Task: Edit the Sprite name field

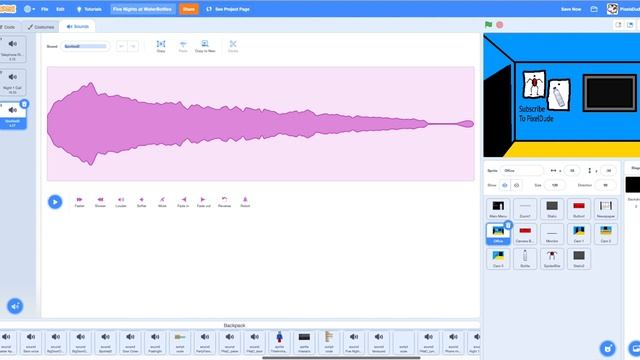Action: pyautogui.click(x=522, y=171)
